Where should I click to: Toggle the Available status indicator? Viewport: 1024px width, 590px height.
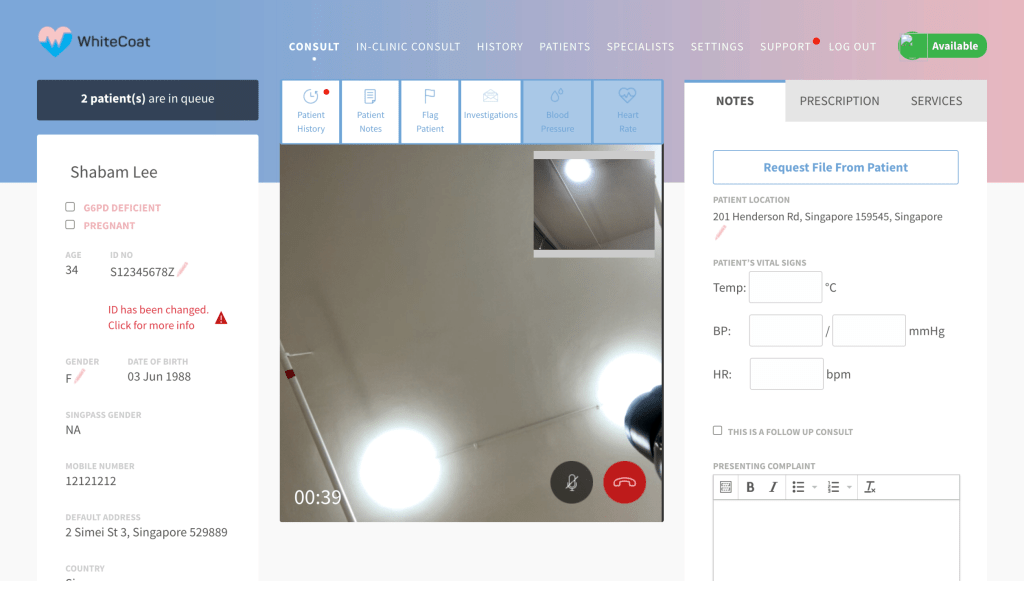click(x=942, y=46)
